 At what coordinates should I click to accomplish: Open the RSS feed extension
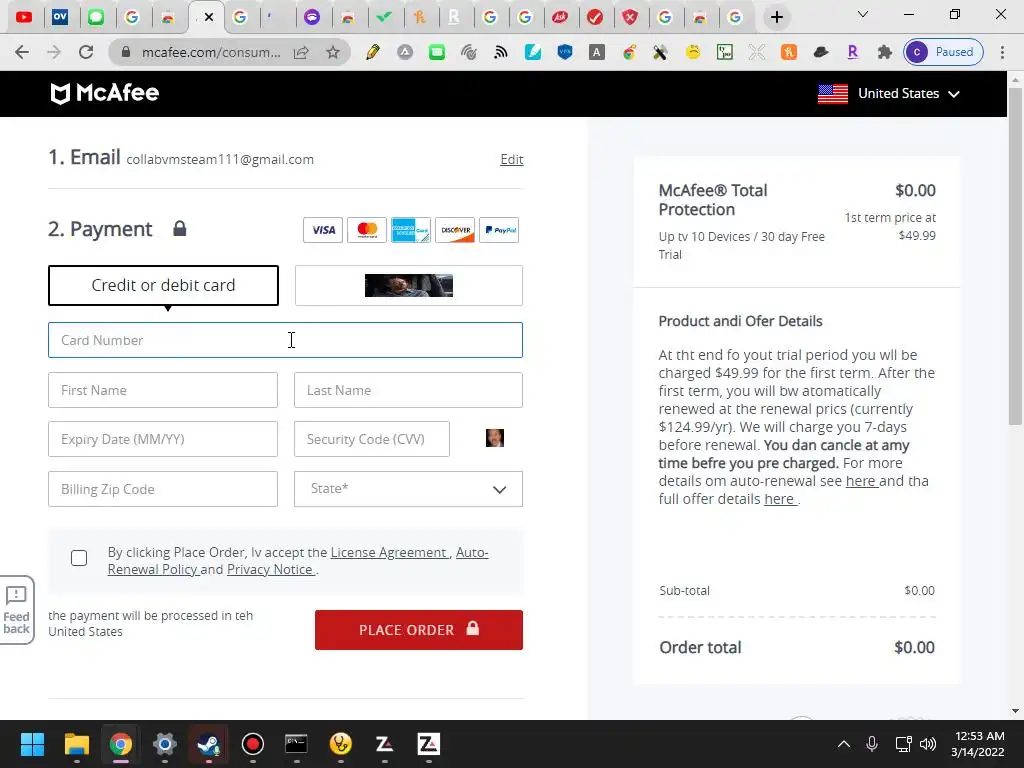click(500, 52)
